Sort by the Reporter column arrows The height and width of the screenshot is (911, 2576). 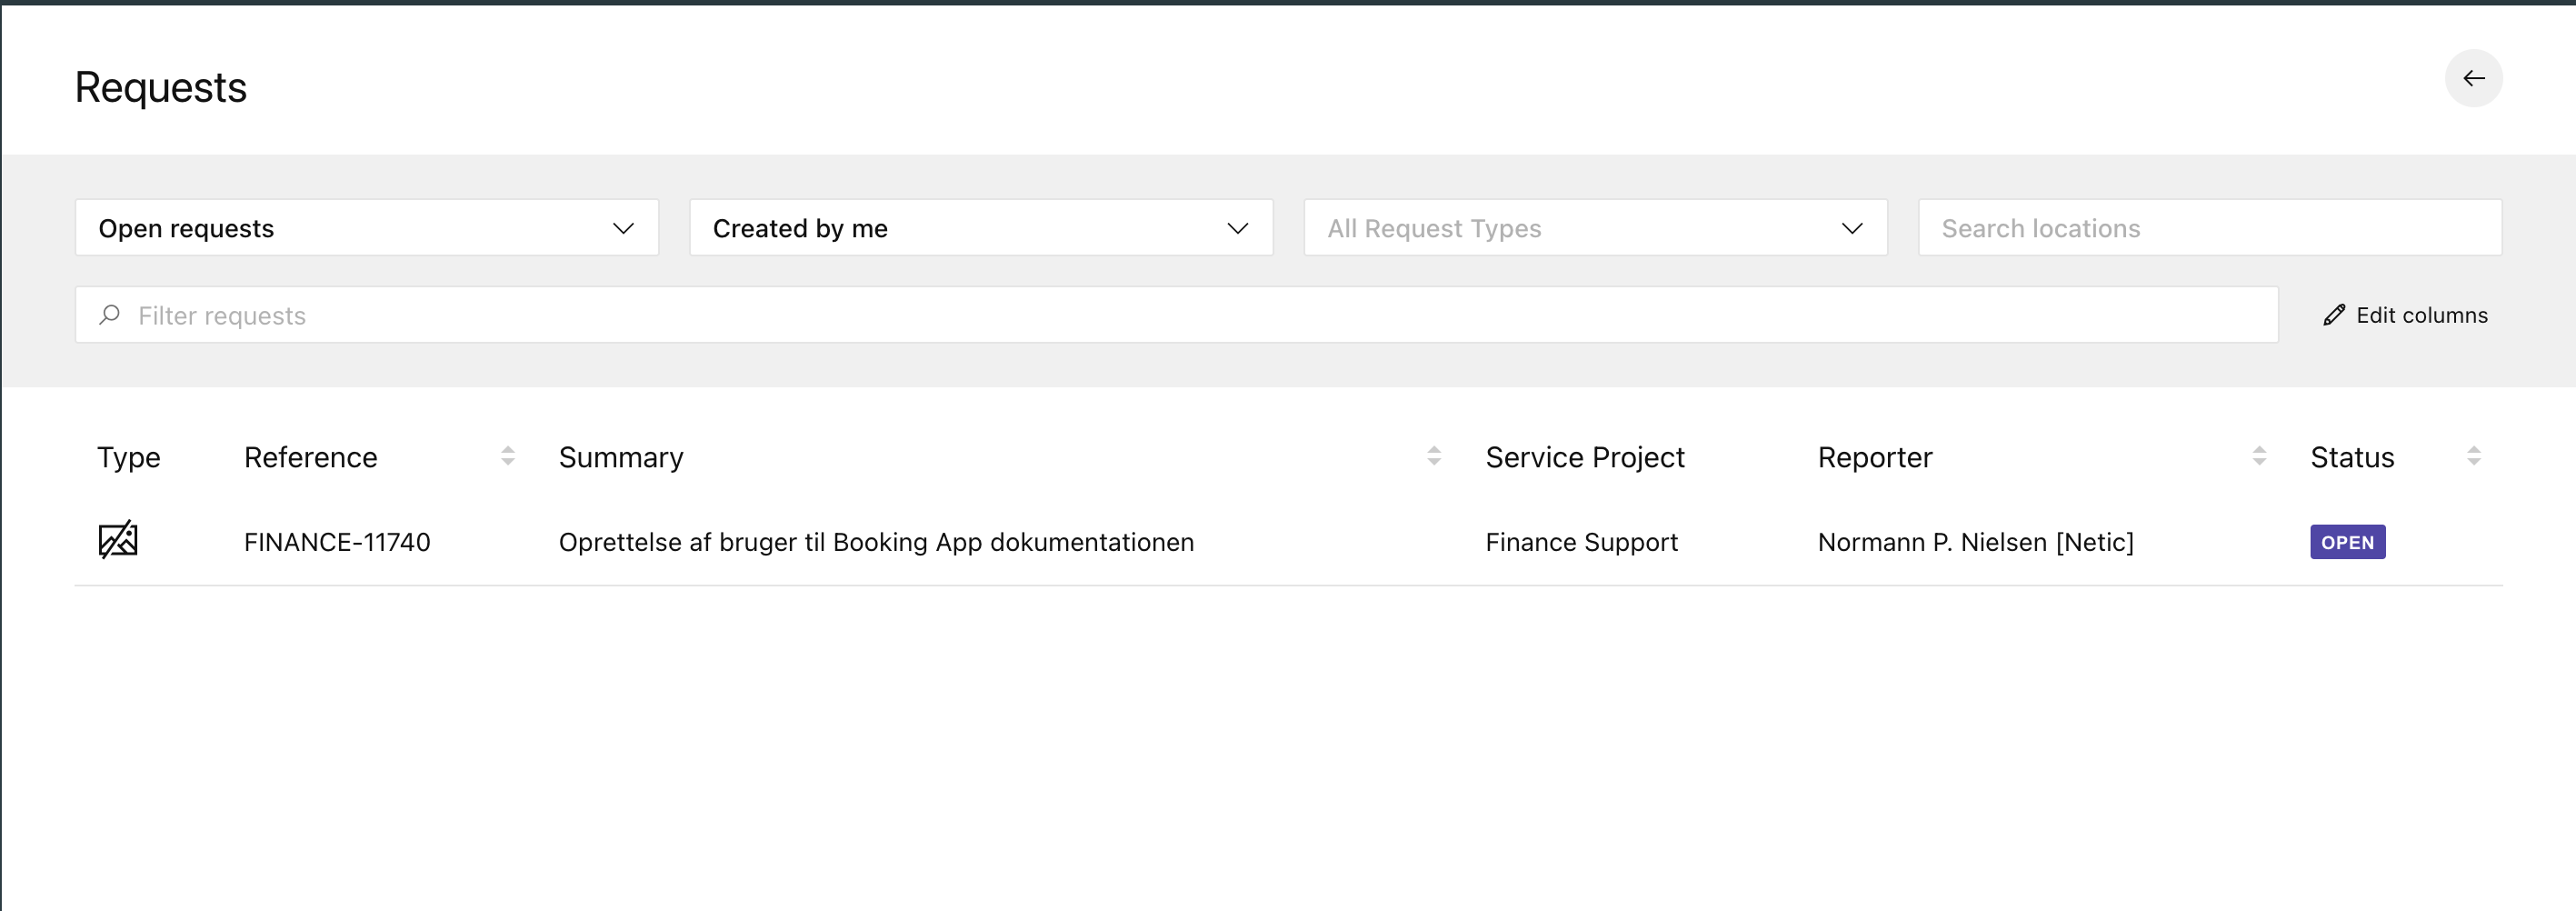[x=2259, y=456]
